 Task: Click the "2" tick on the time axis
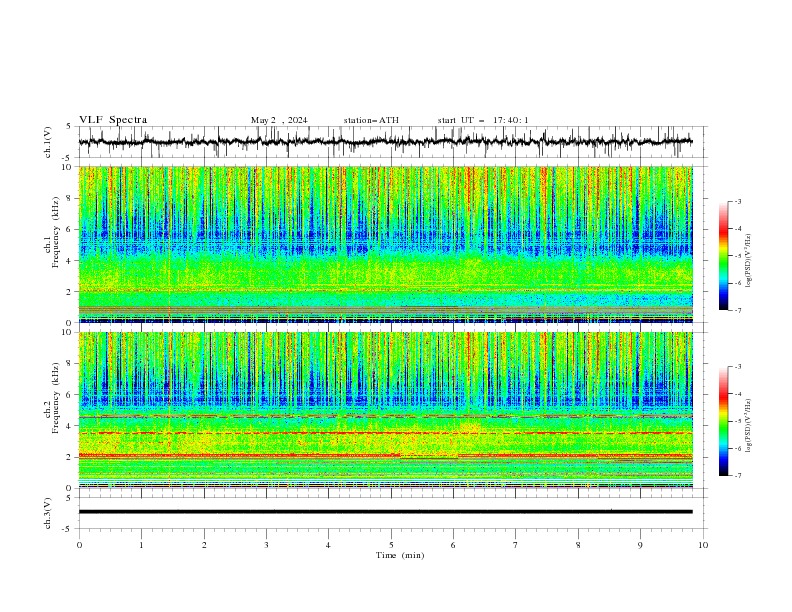tap(204, 545)
